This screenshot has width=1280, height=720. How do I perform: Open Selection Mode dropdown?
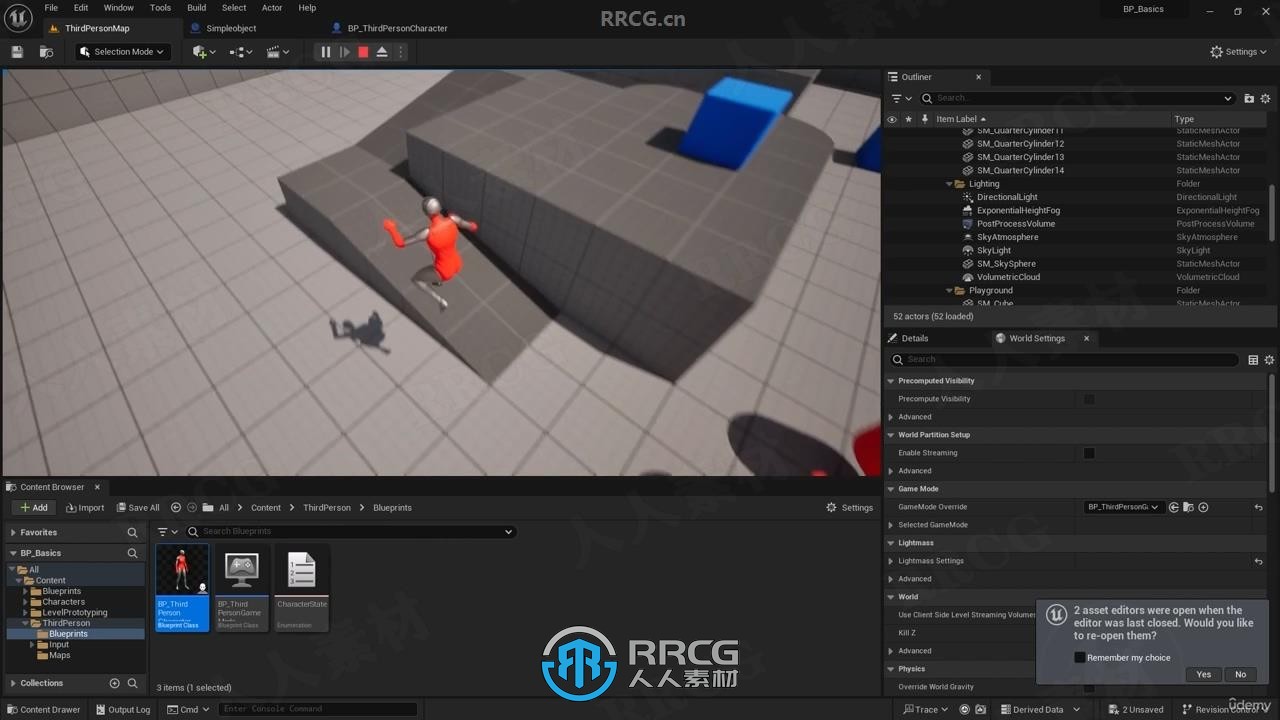coord(122,52)
